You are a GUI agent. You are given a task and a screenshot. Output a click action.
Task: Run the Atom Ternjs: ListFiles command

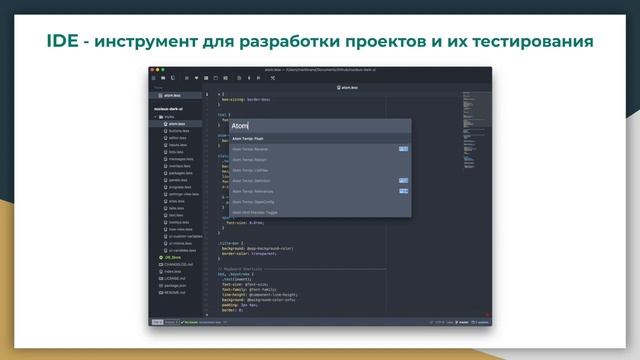coord(320,170)
